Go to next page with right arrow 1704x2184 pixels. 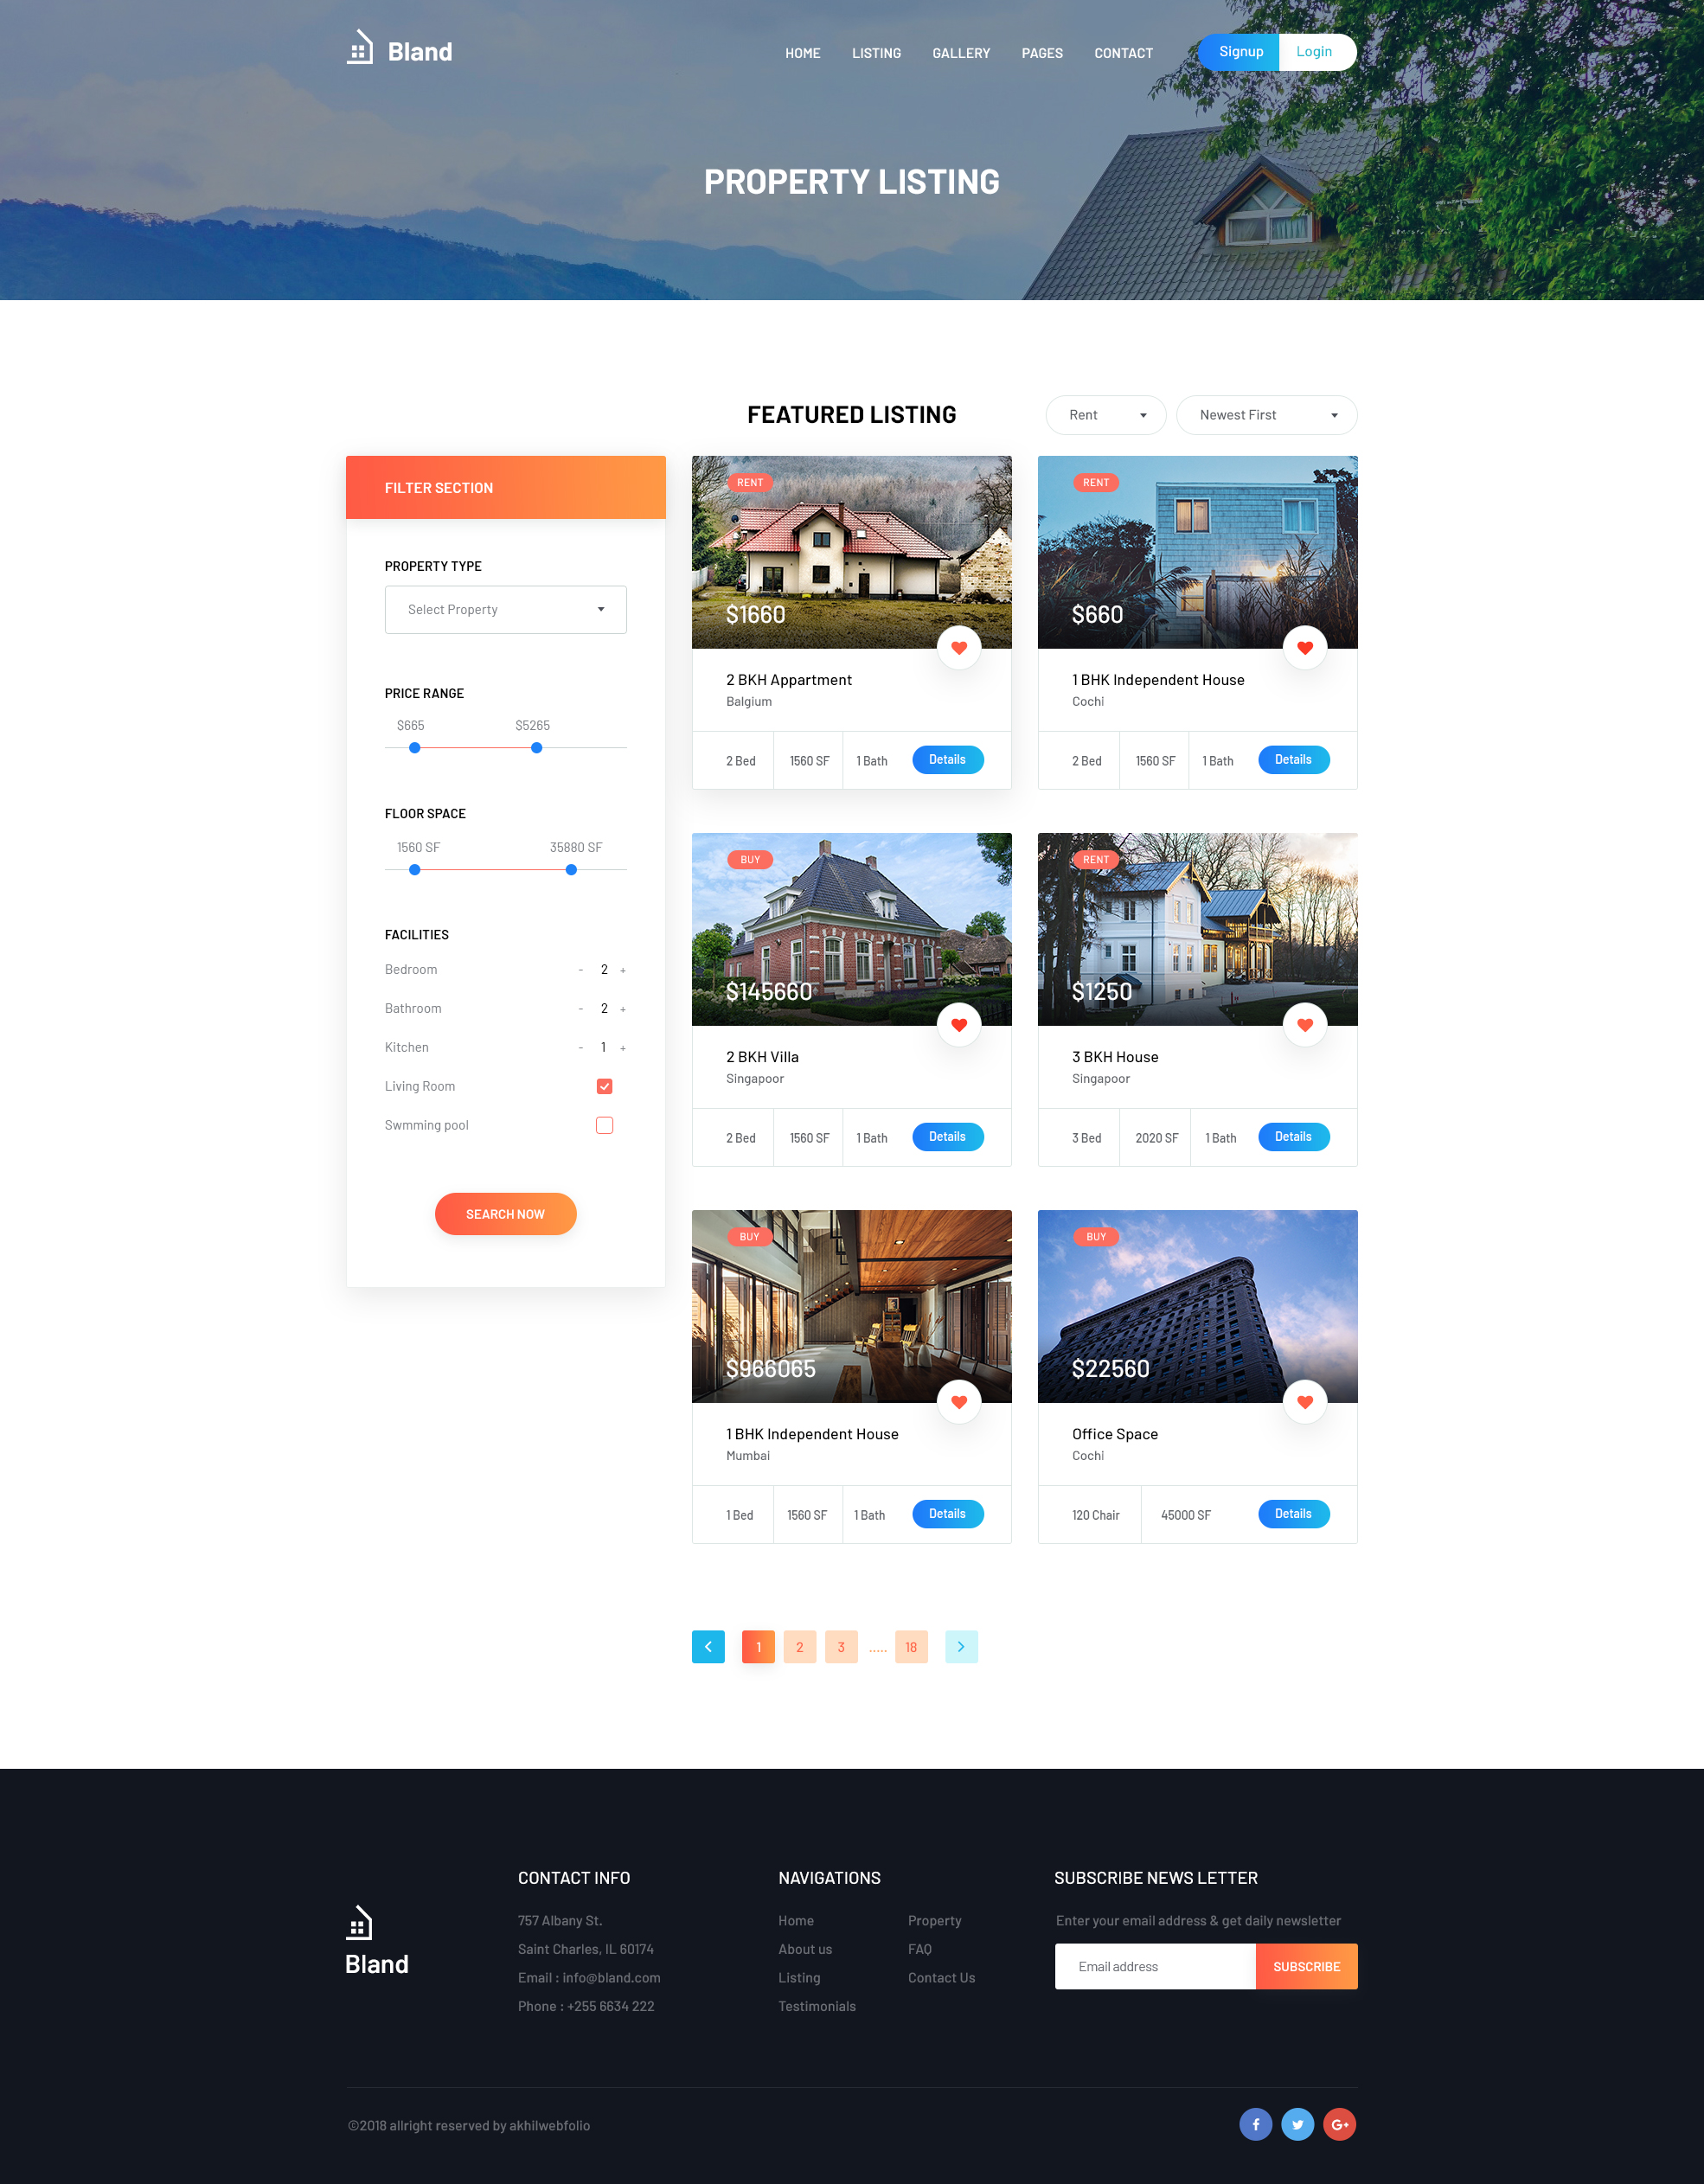coord(961,1646)
